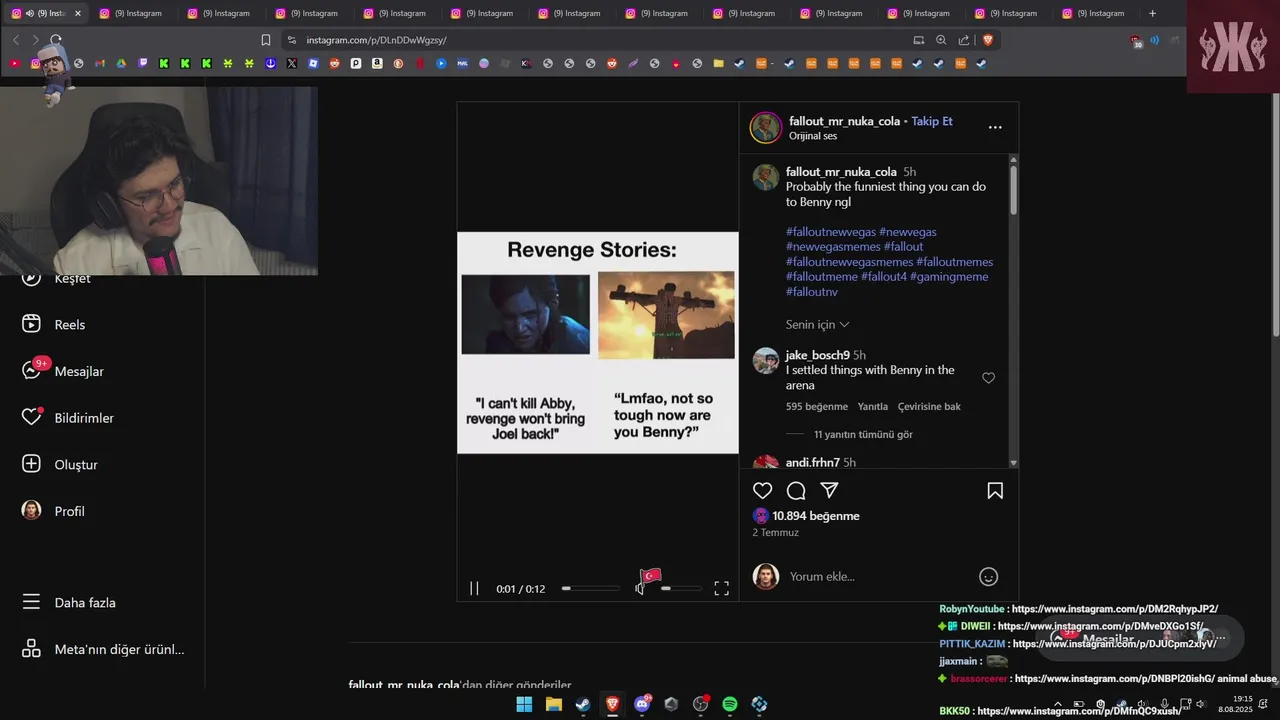1280x720 pixels.
Task: Show hidden system tray icons chevron
Action: click(x=1058, y=704)
